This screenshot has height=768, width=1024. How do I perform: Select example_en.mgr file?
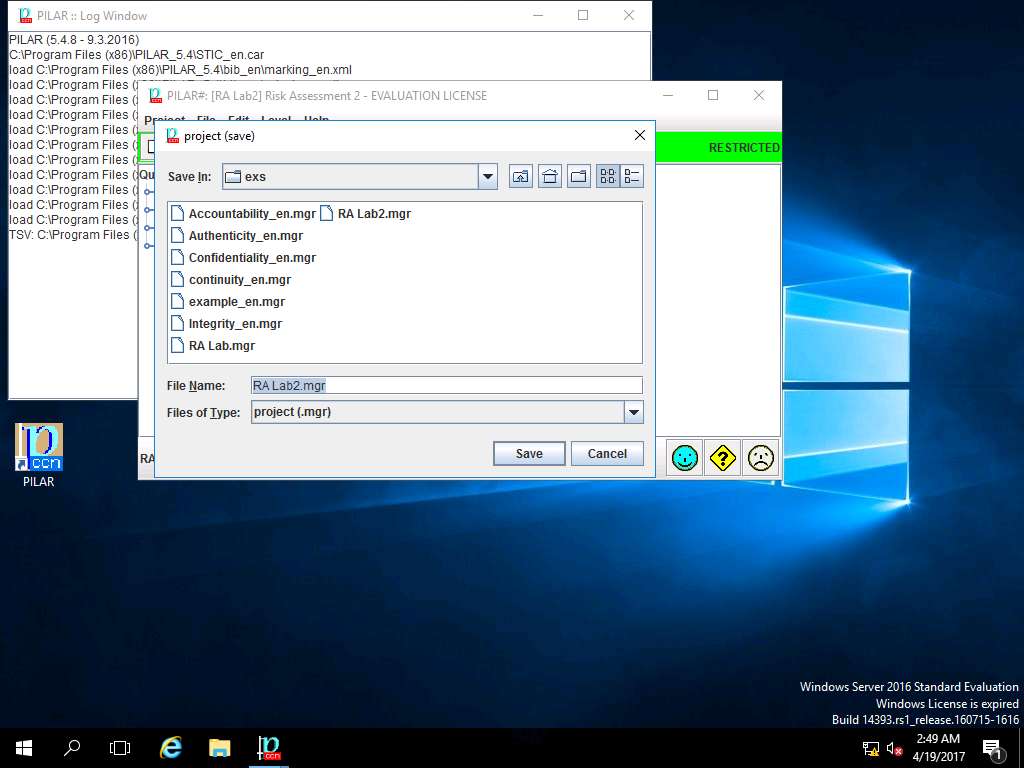228,302
